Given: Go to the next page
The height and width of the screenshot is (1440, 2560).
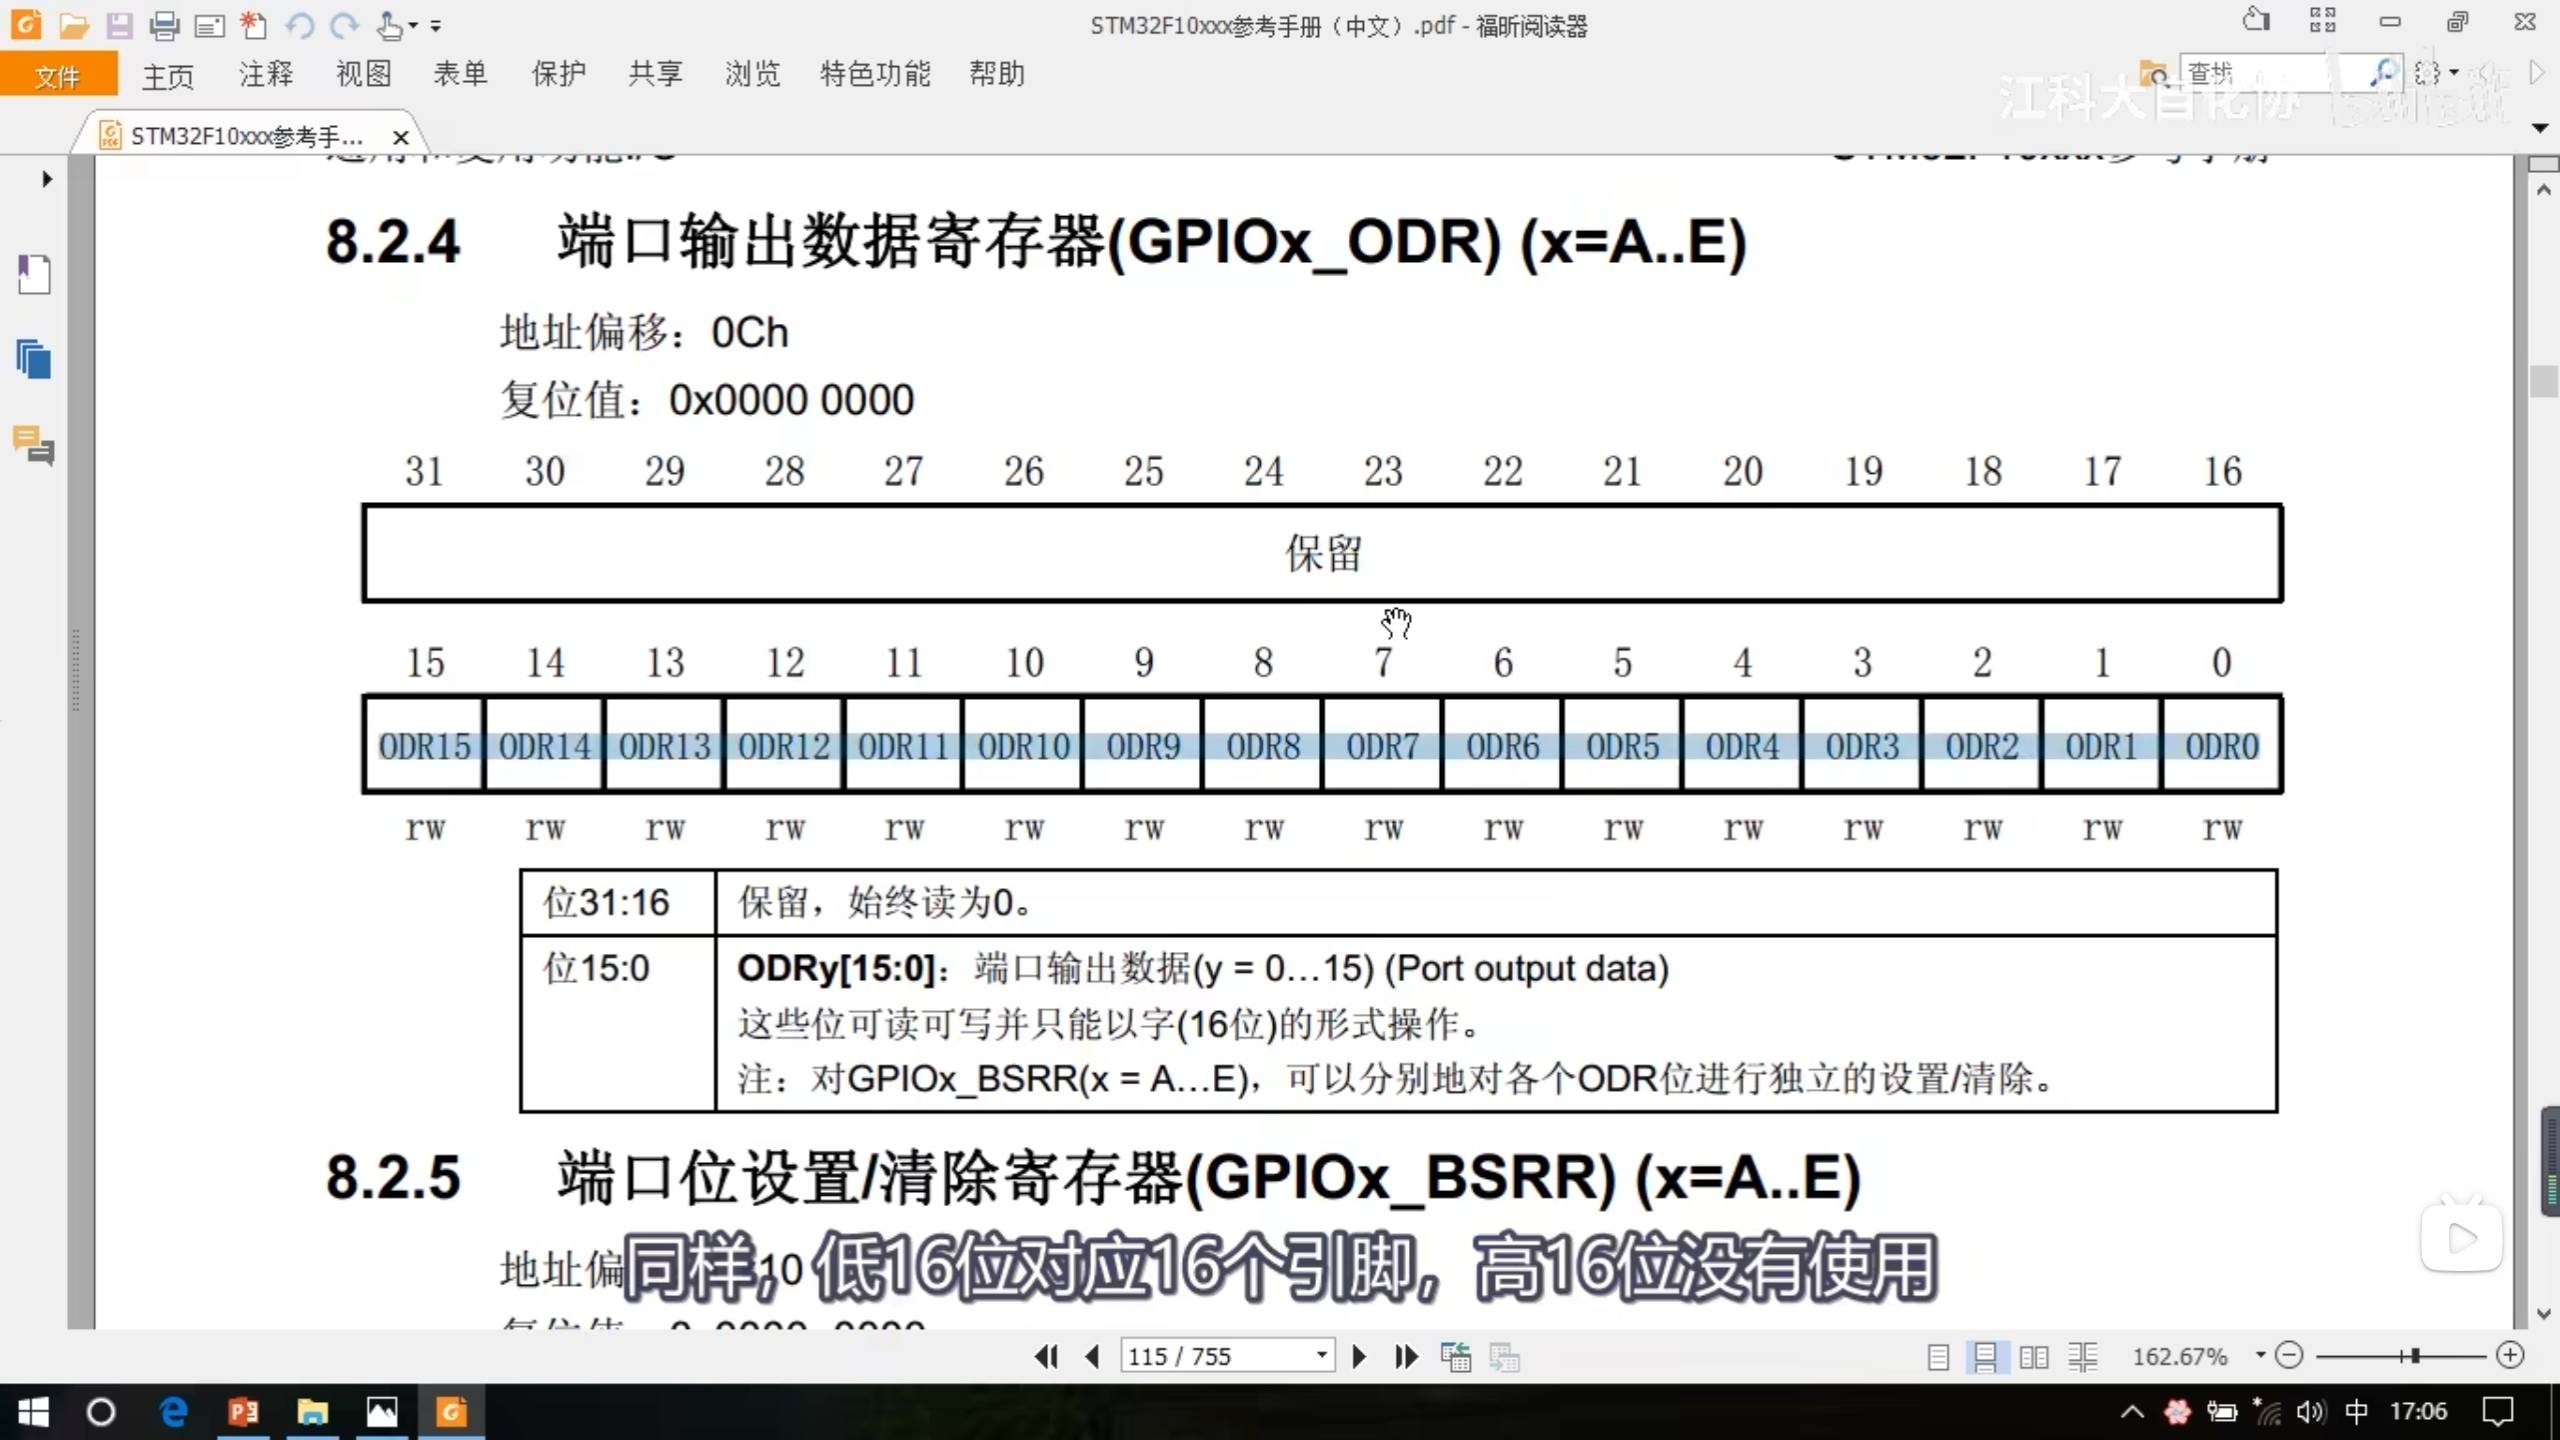Looking at the screenshot, I should 1359,1356.
